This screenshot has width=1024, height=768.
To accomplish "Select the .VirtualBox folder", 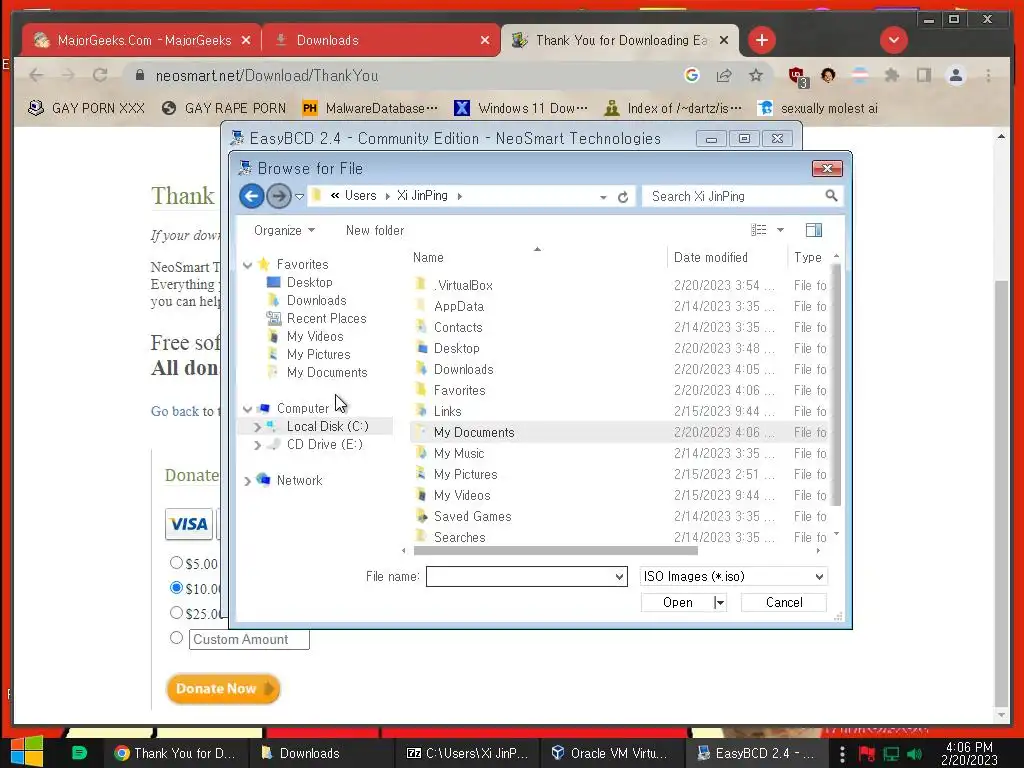I will (463, 285).
